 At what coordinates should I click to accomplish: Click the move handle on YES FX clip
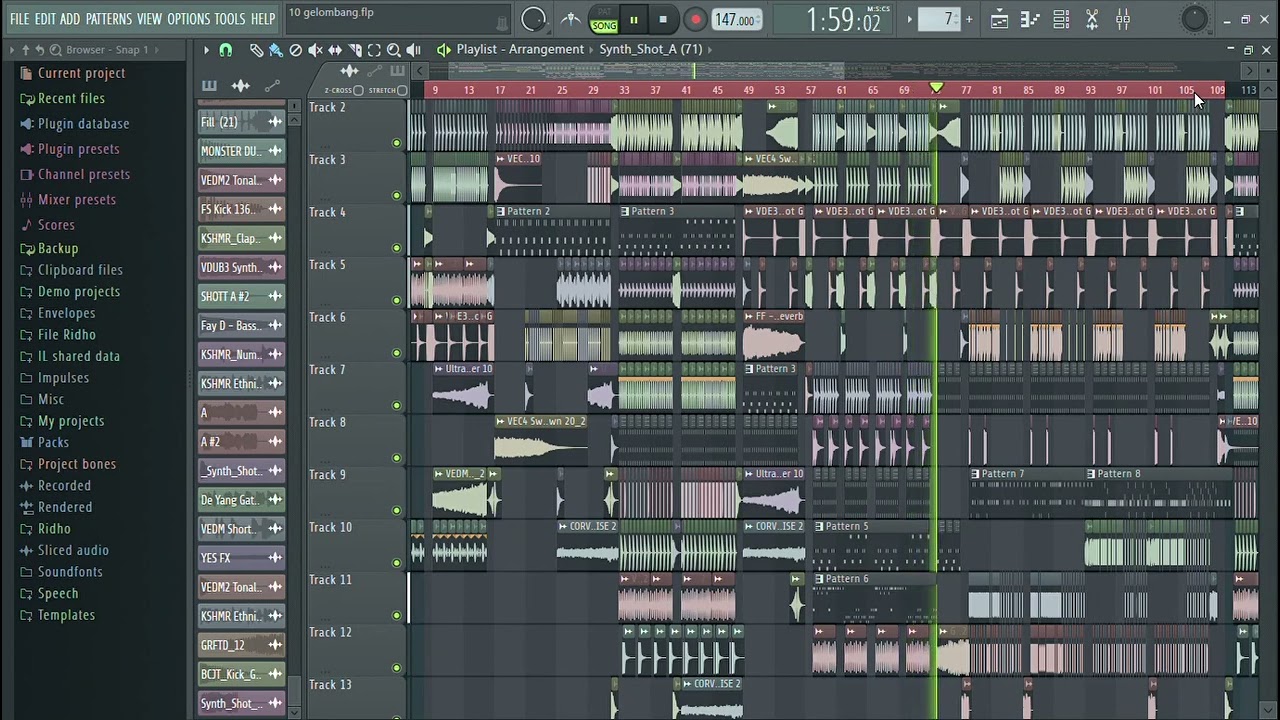(x=274, y=558)
